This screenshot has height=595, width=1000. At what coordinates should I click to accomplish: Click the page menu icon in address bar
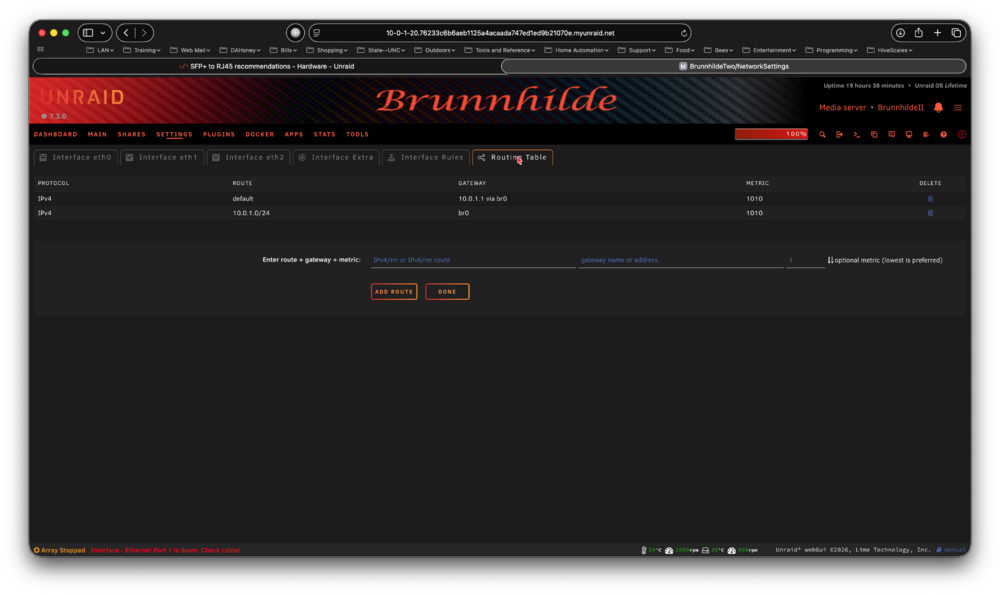click(317, 33)
